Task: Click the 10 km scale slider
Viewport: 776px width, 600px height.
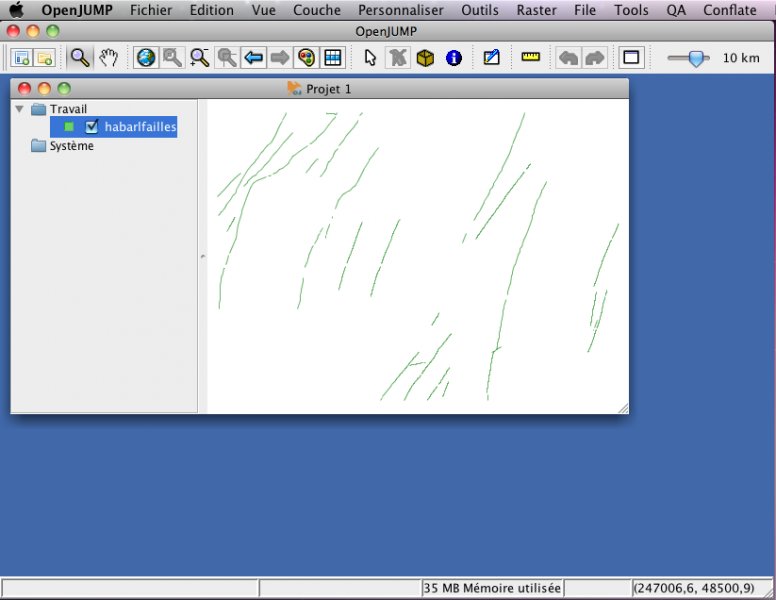Action: pyautogui.click(x=689, y=58)
